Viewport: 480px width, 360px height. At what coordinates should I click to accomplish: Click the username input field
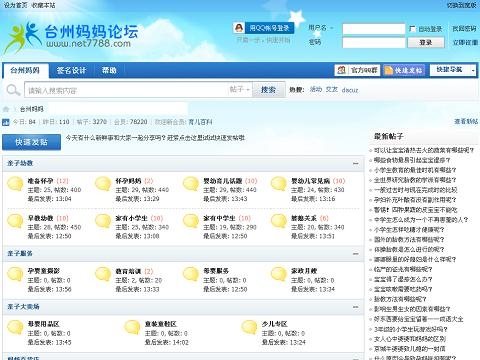point(374,29)
